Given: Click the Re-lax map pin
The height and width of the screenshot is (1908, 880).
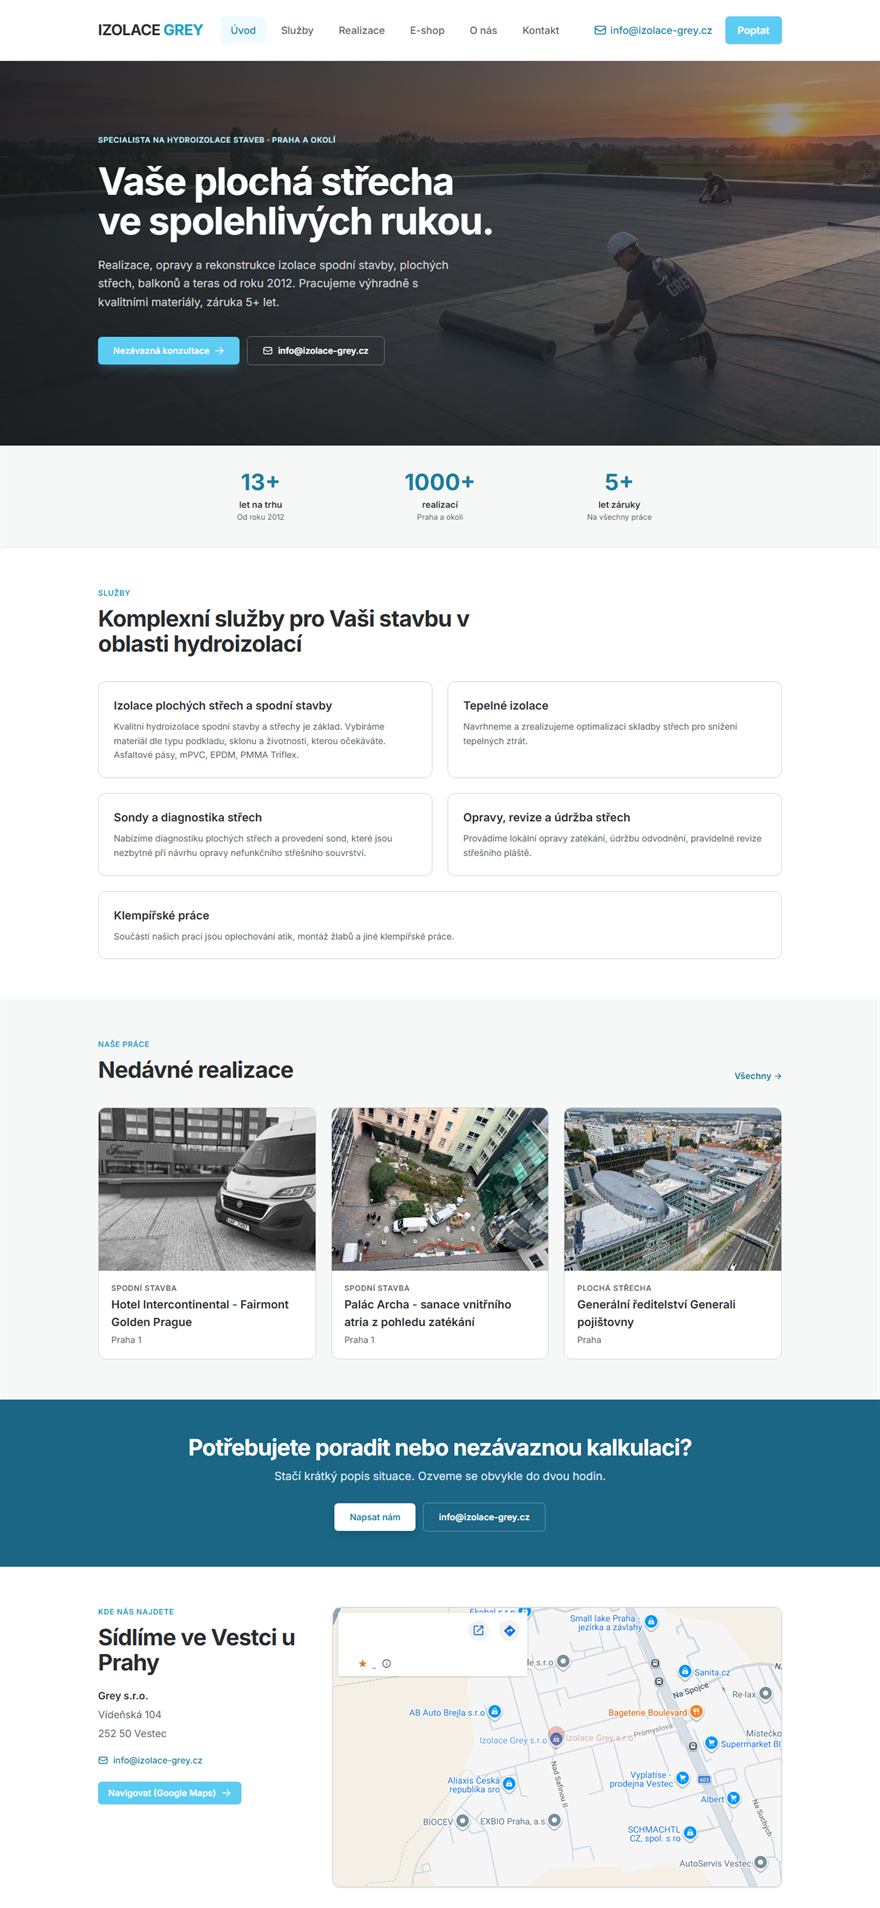Looking at the screenshot, I should [766, 1694].
